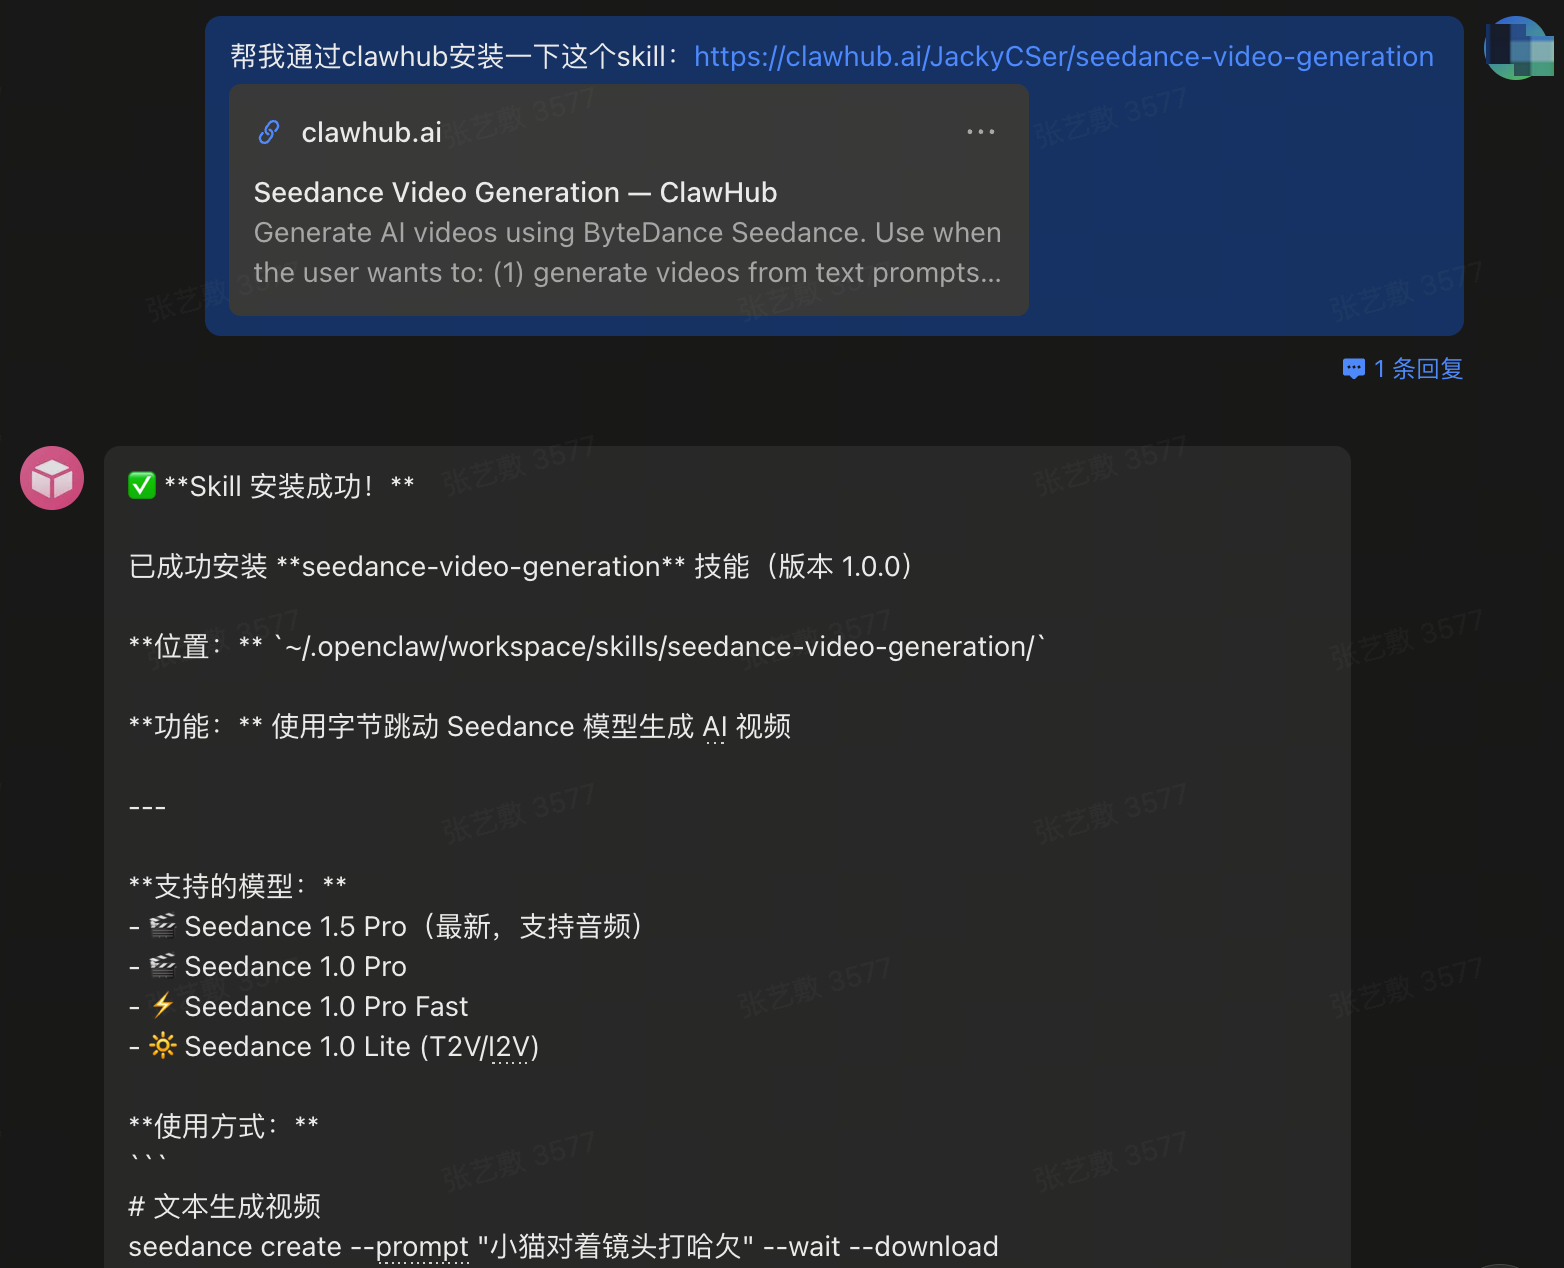Open the more options (…) menu on the link card

tap(981, 131)
